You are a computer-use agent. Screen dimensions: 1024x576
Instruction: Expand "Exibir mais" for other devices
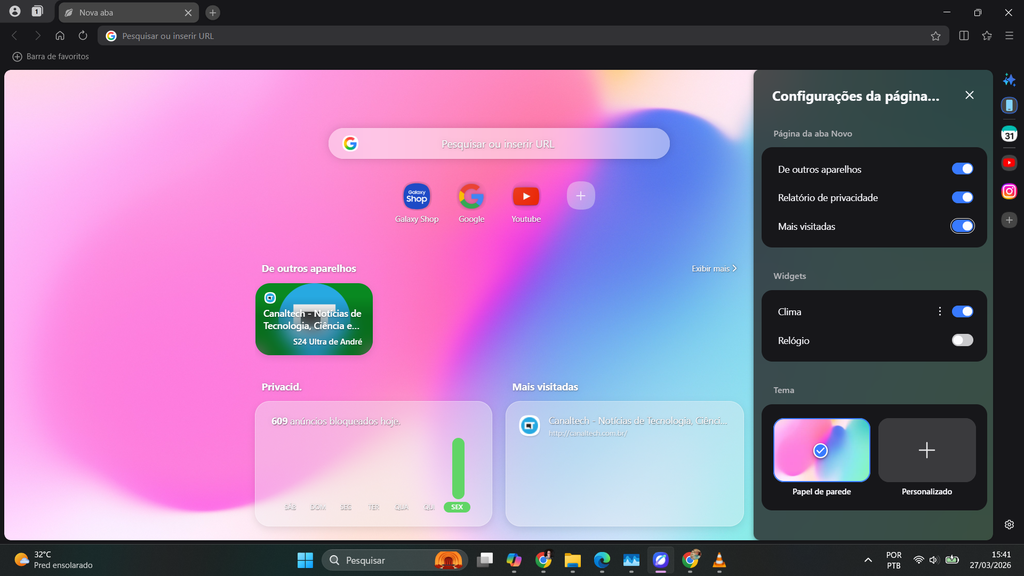point(713,269)
